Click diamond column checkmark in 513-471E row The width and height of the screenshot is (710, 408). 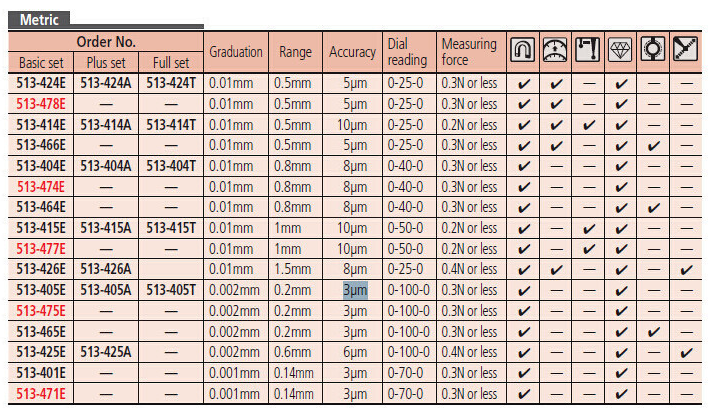pos(621,394)
